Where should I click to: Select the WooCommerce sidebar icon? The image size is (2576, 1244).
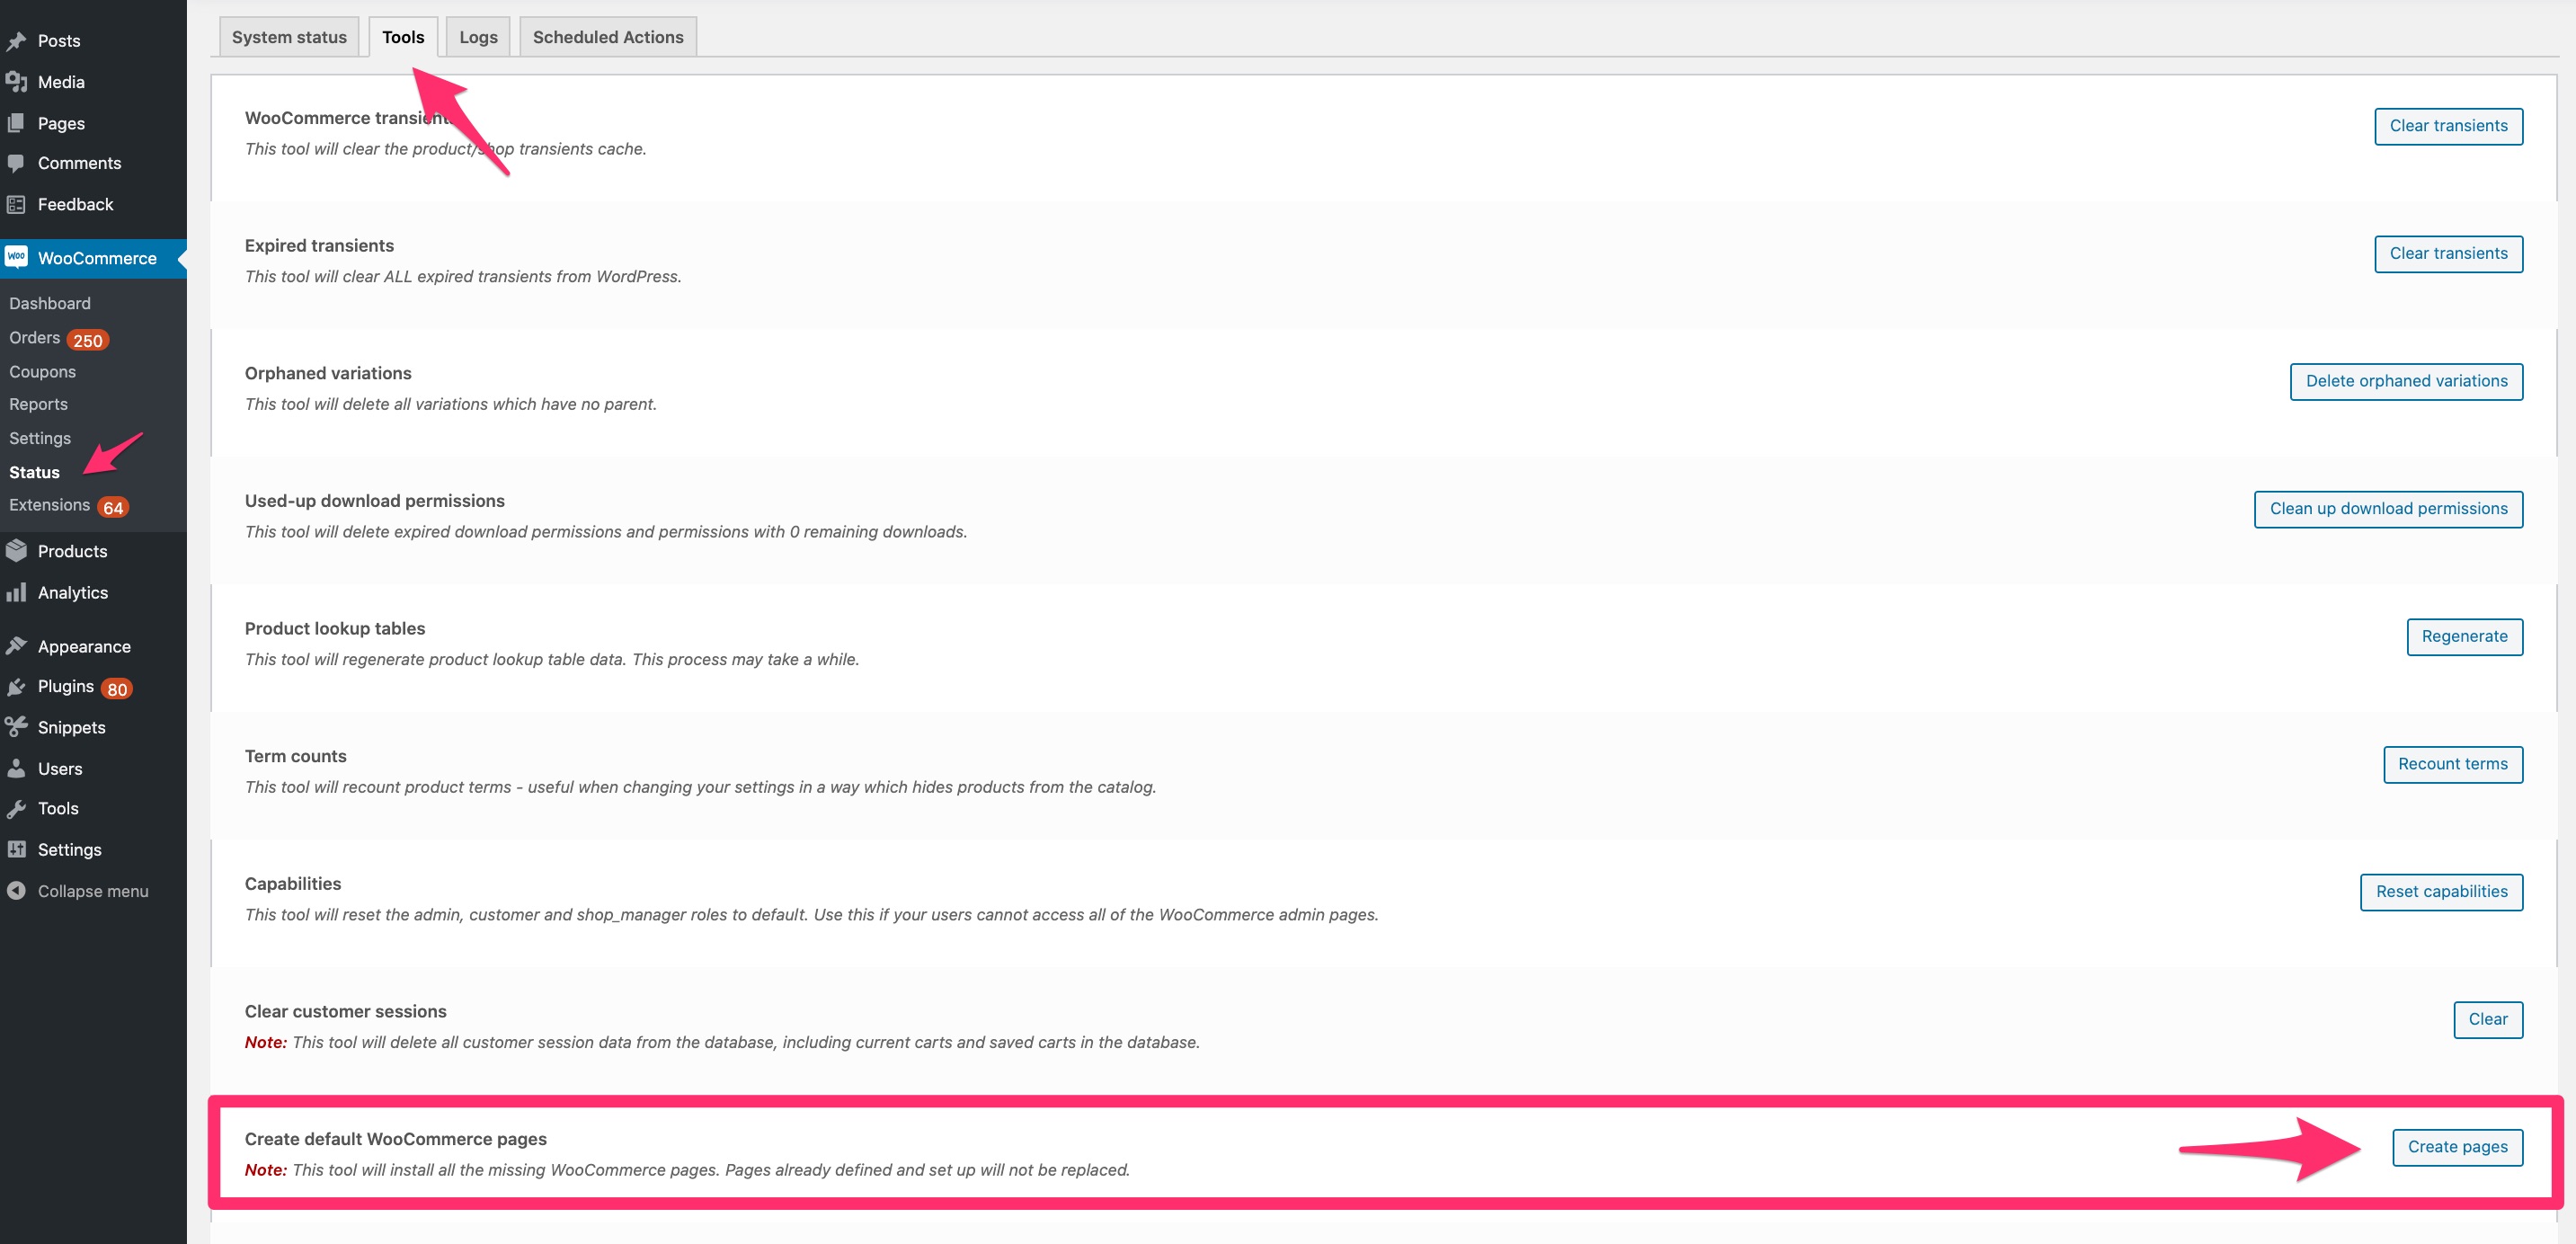[16, 257]
